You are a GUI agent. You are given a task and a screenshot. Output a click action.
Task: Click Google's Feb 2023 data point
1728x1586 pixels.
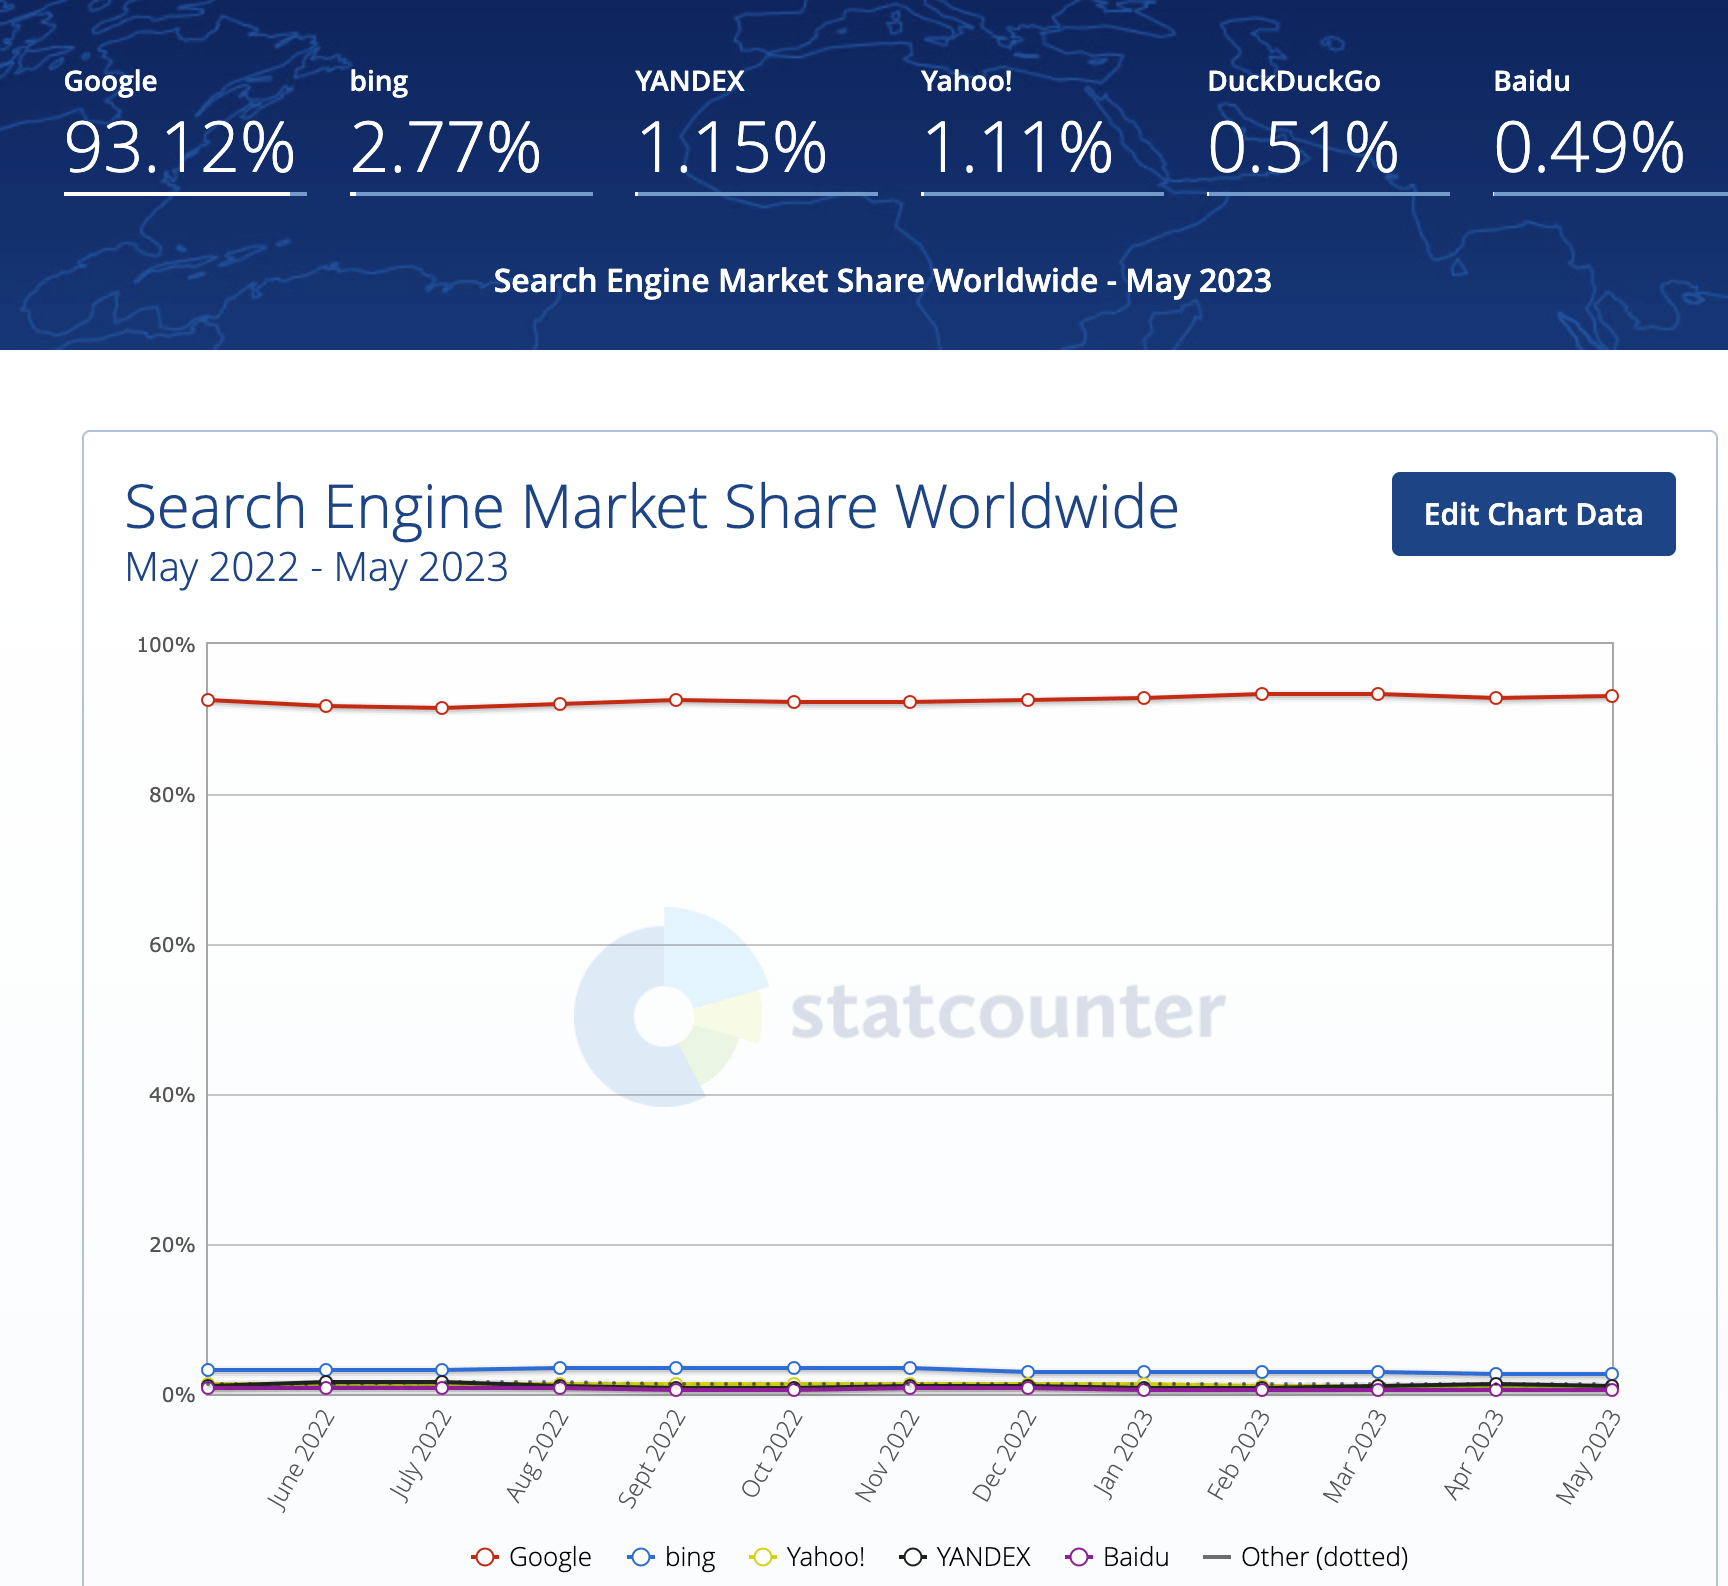click(1262, 694)
